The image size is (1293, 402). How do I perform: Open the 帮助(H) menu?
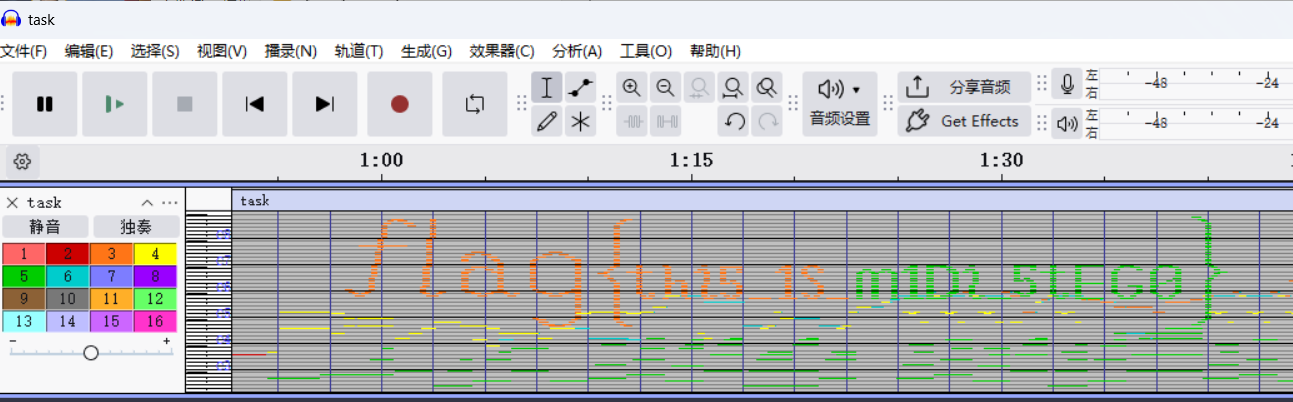tap(714, 51)
